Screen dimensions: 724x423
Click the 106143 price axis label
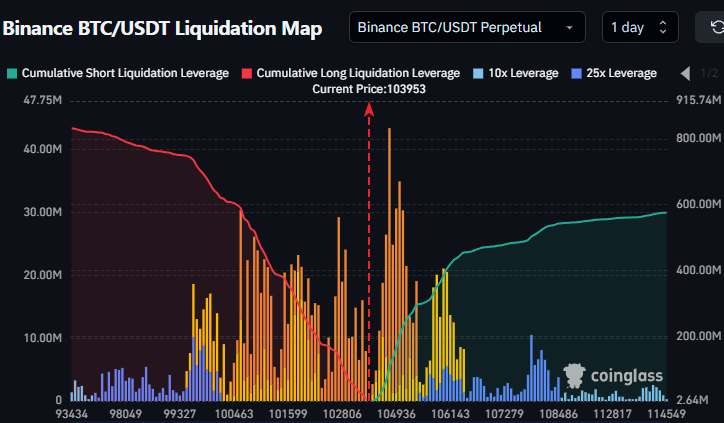click(450, 414)
